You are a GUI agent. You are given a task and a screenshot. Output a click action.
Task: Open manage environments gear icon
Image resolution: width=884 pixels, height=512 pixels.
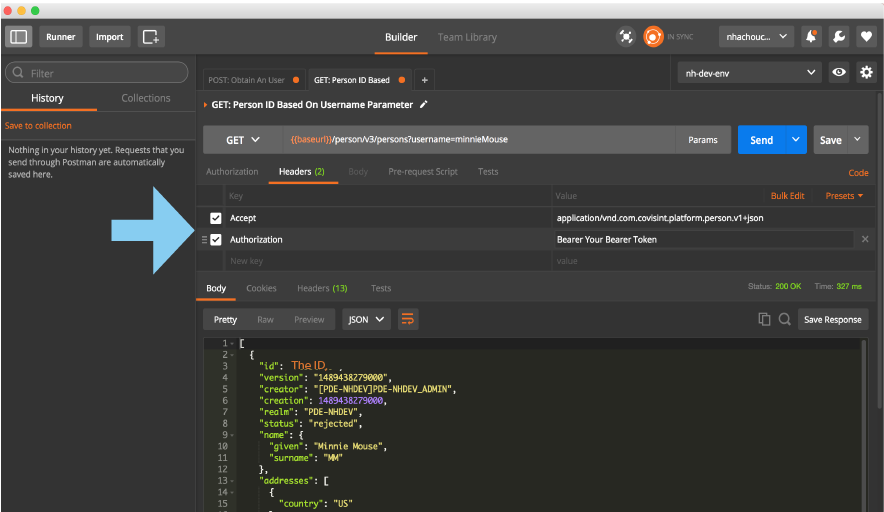866,73
